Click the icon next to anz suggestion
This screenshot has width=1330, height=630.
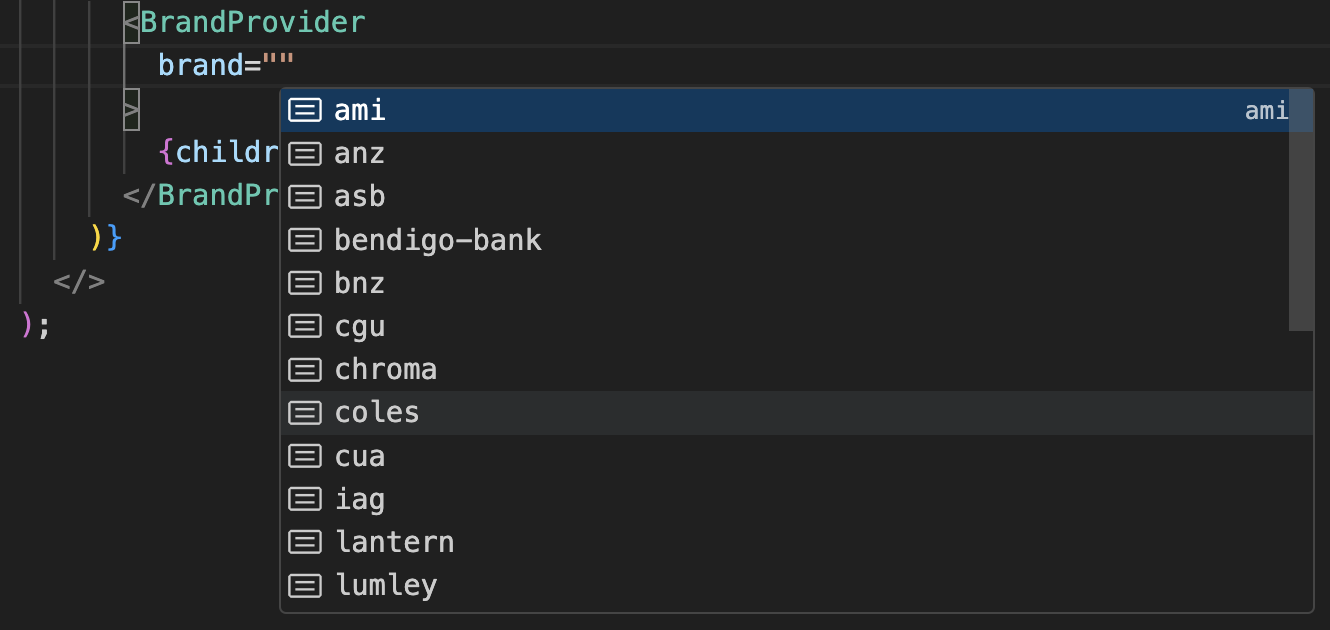pyautogui.click(x=304, y=154)
